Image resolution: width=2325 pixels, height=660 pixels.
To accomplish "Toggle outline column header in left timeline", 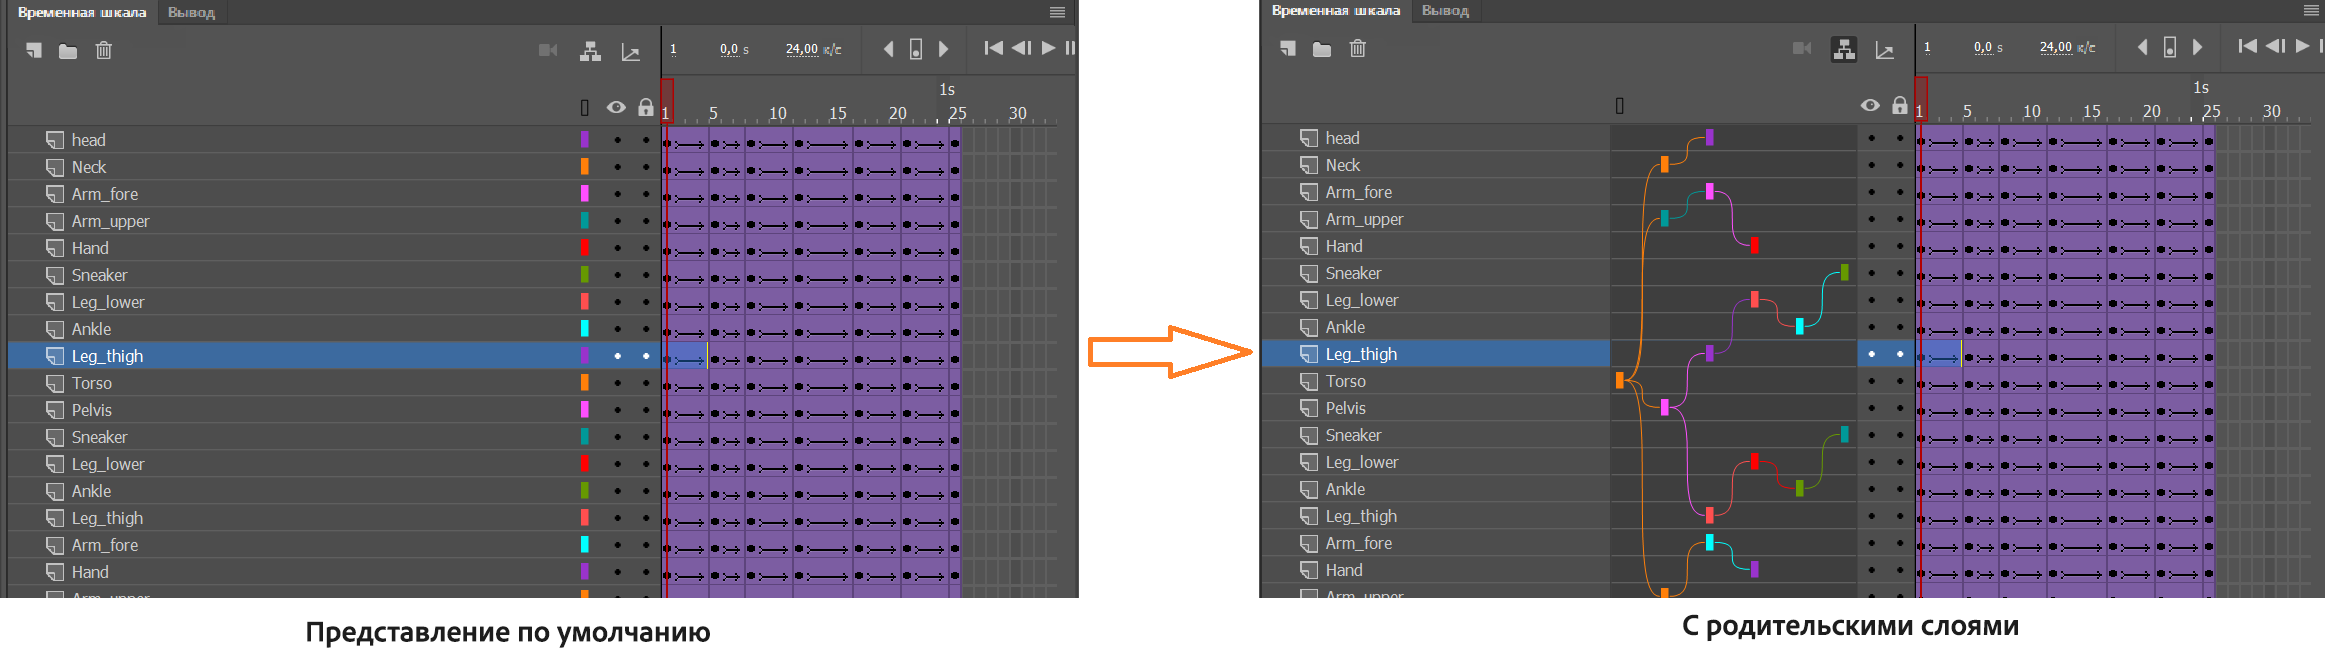I will [585, 108].
